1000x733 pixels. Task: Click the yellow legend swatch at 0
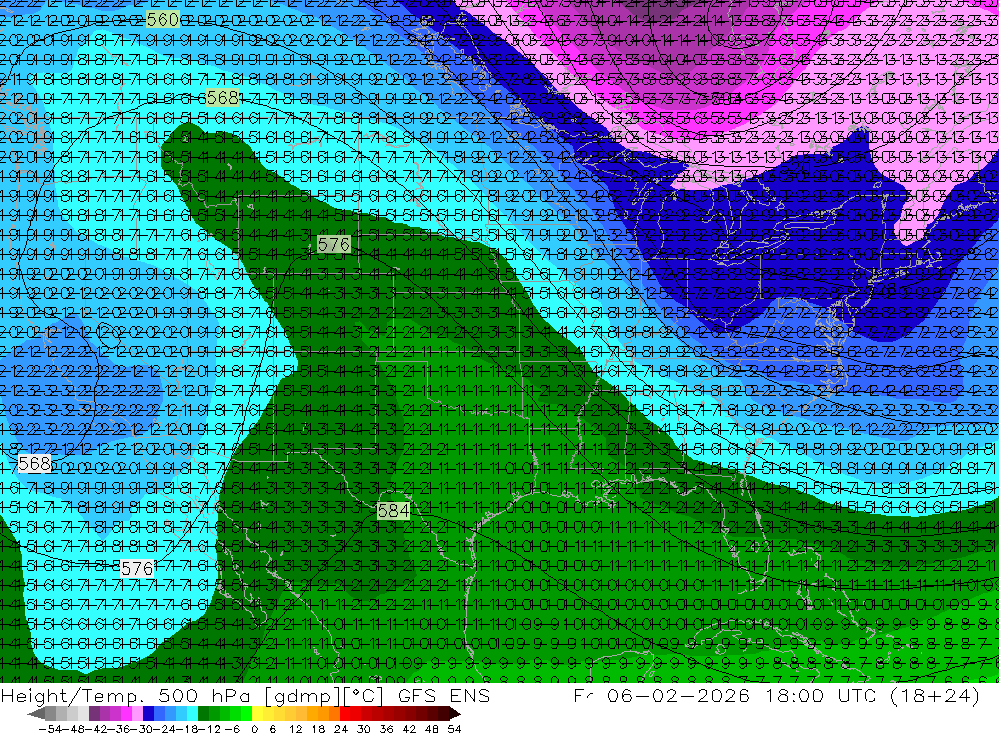[257, 714]
